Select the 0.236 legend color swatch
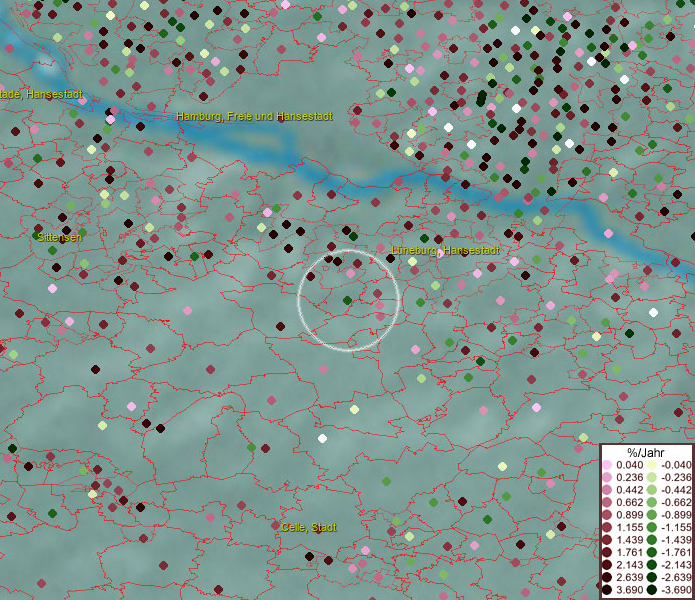 (x=607, y=477)
